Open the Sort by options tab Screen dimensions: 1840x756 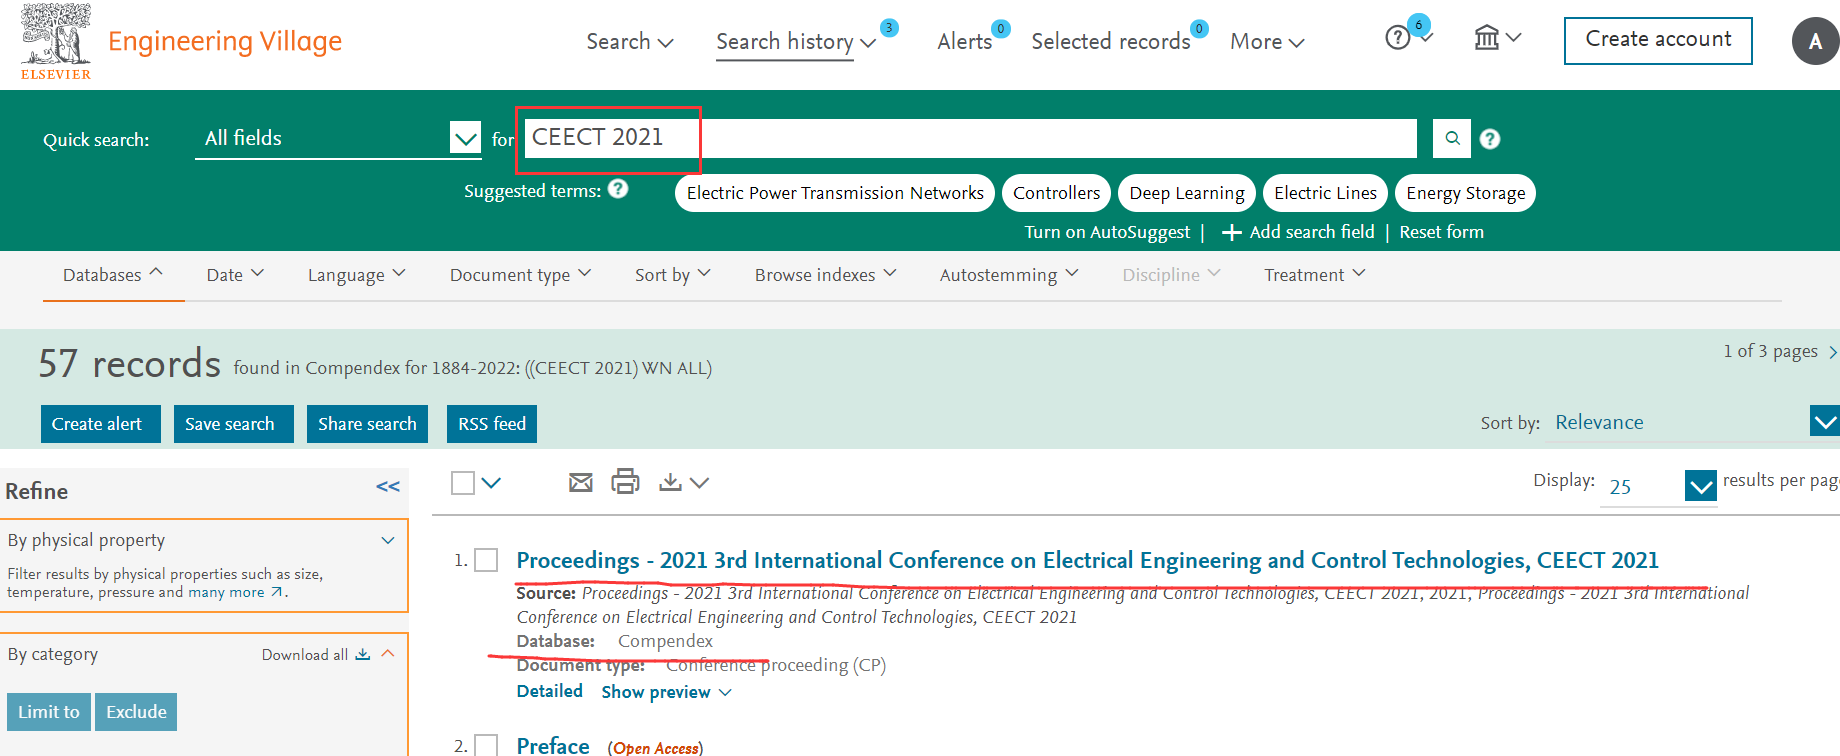click(673, 275)
